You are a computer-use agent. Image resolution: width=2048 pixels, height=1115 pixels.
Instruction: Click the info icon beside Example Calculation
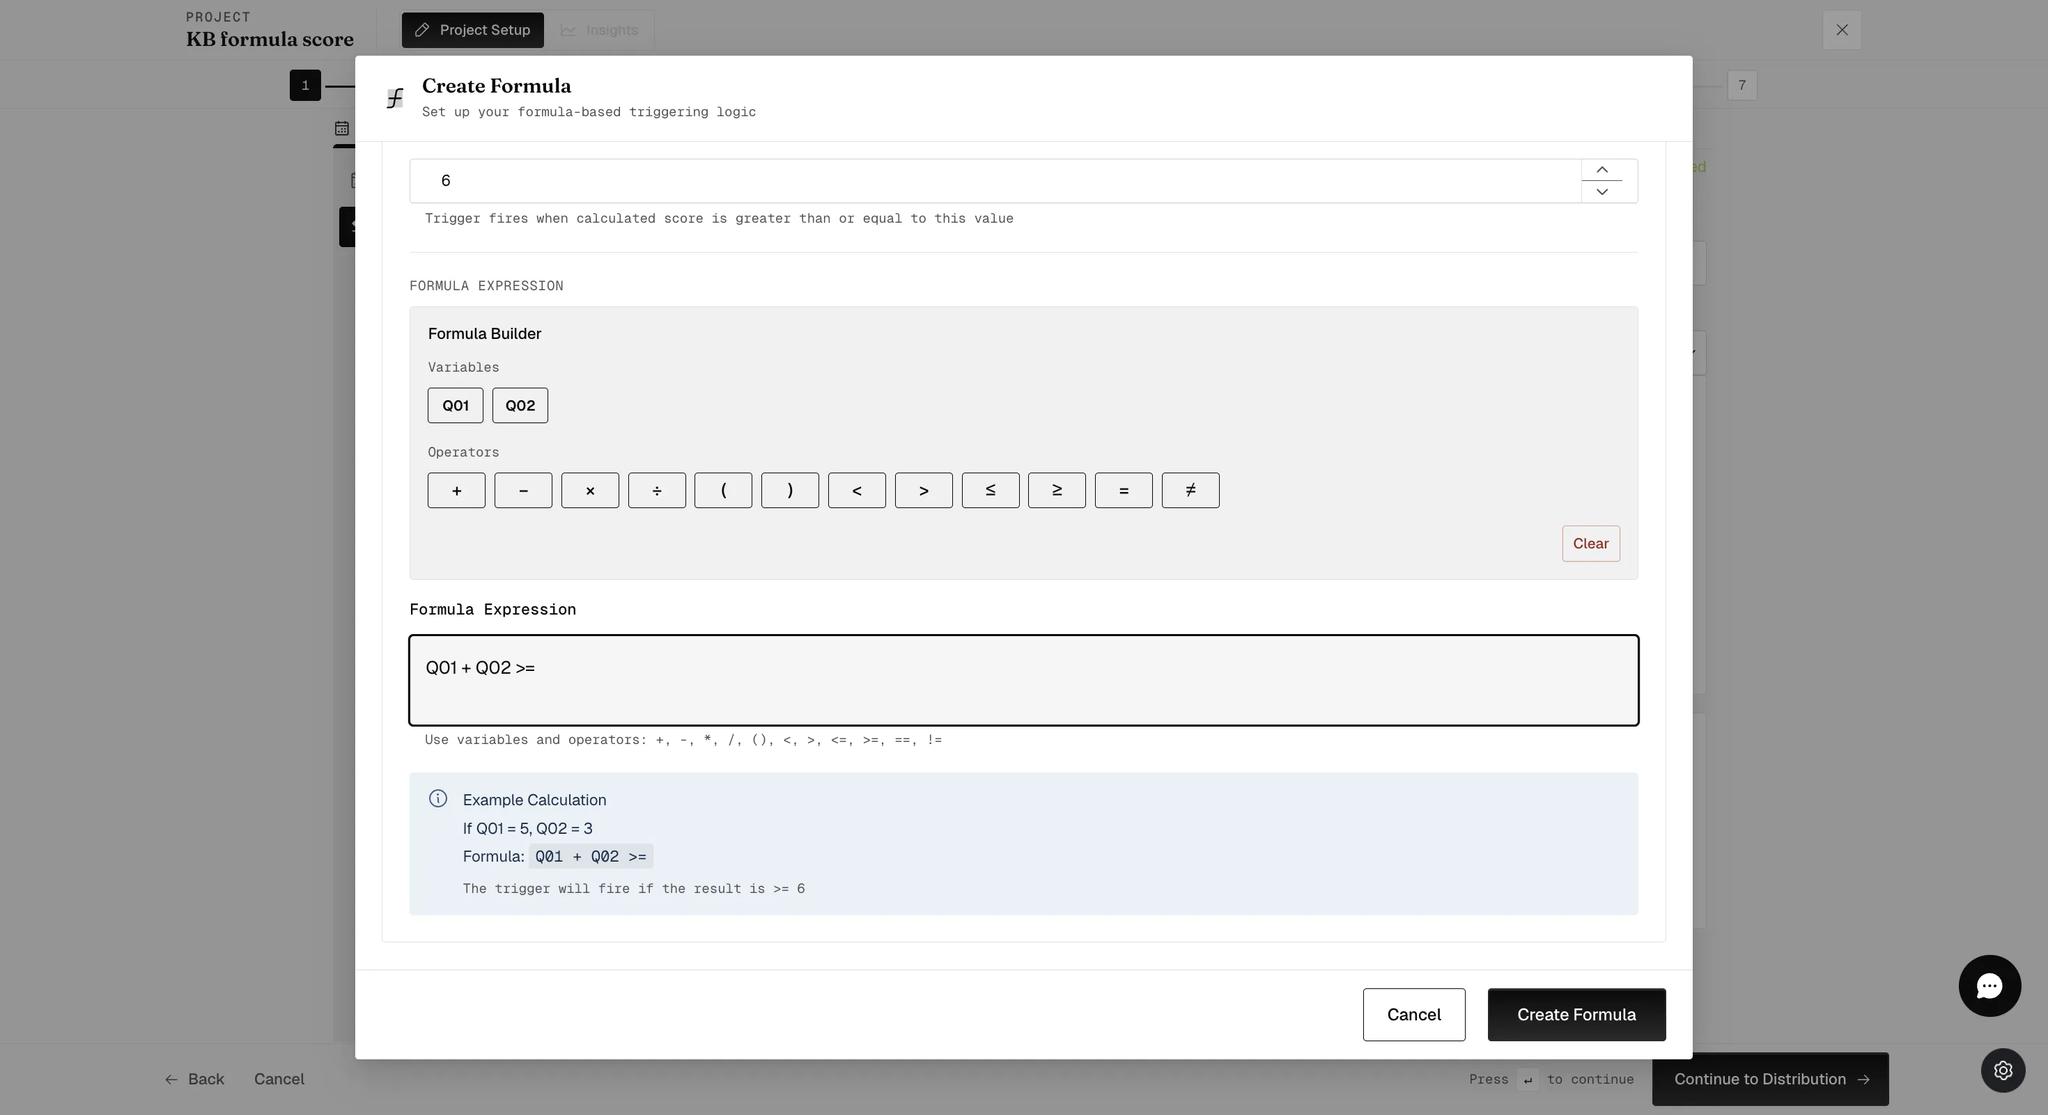pyautogui.click(x=438, y=798)
